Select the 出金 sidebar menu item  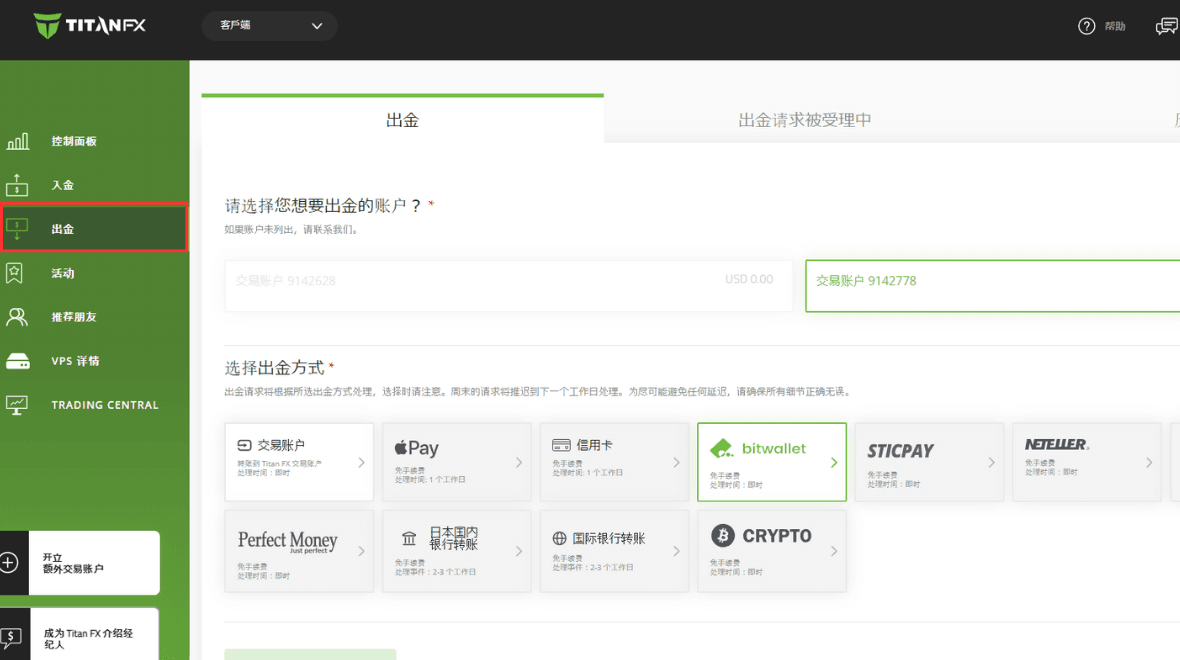point(94,229)
